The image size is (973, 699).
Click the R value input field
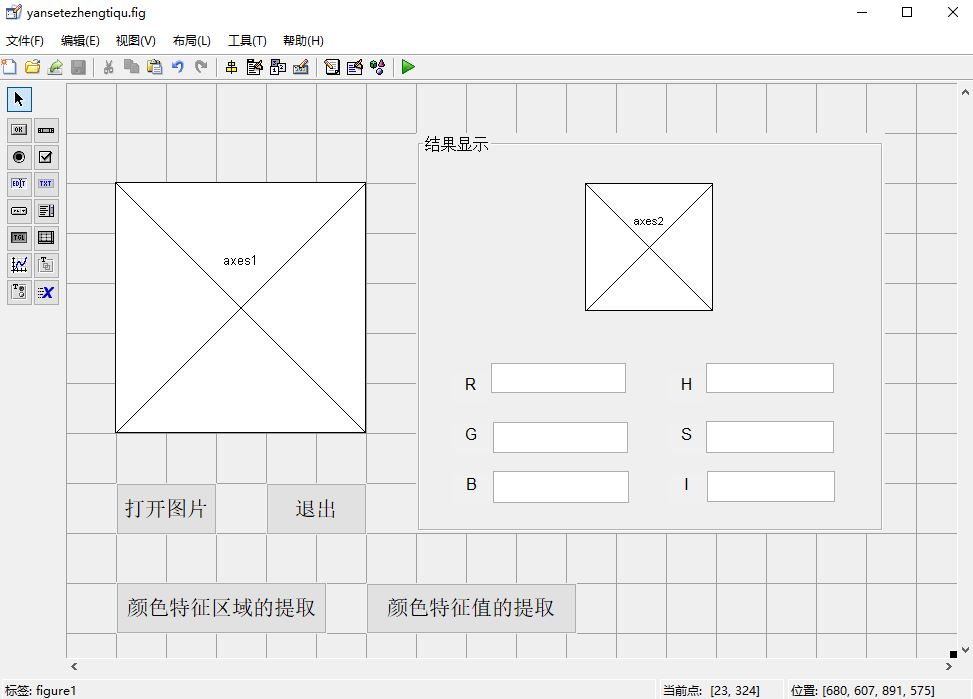tap(558, 378)
